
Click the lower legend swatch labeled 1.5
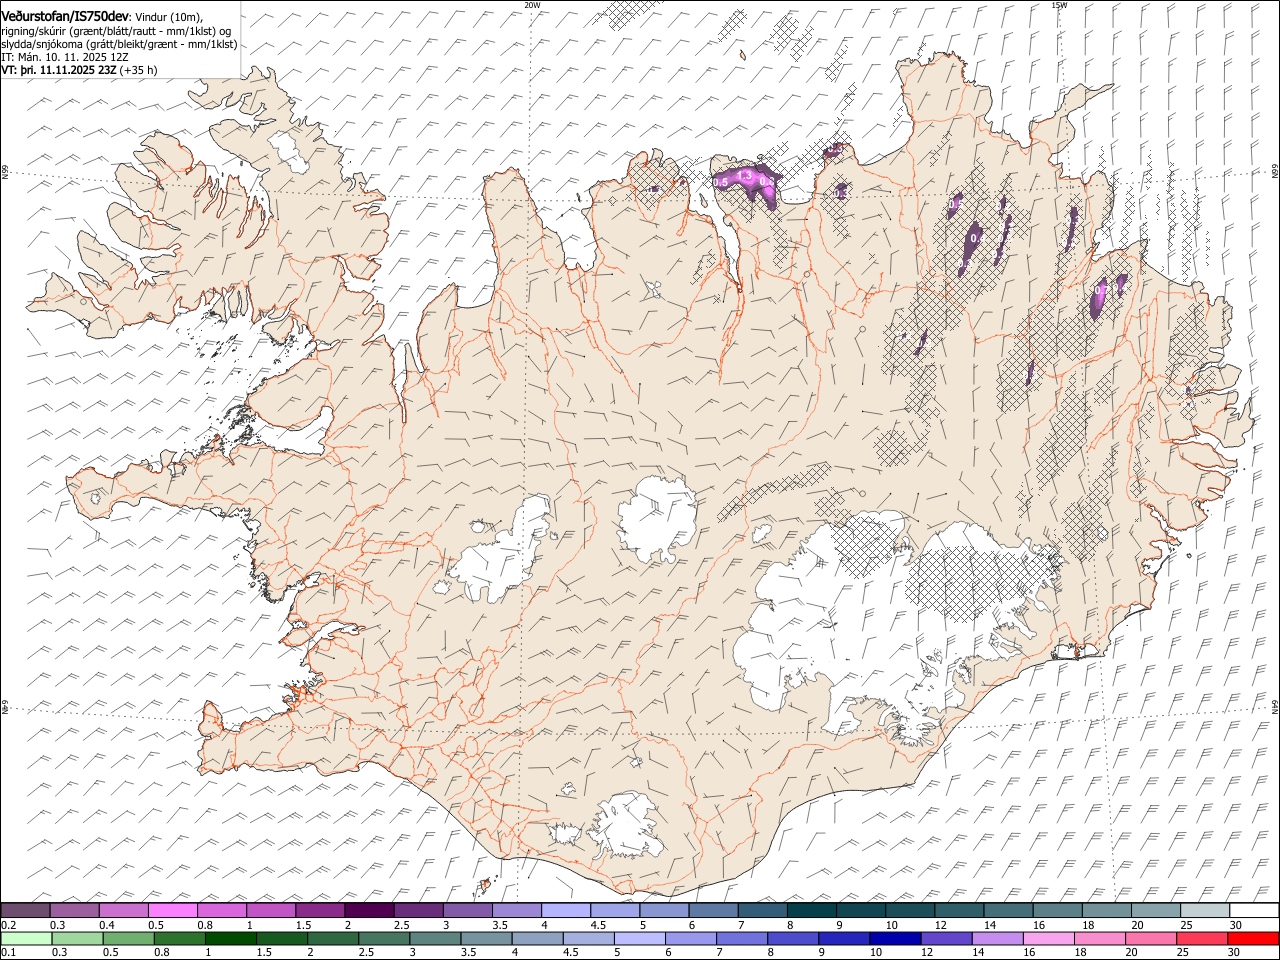[x=281, y=938]
